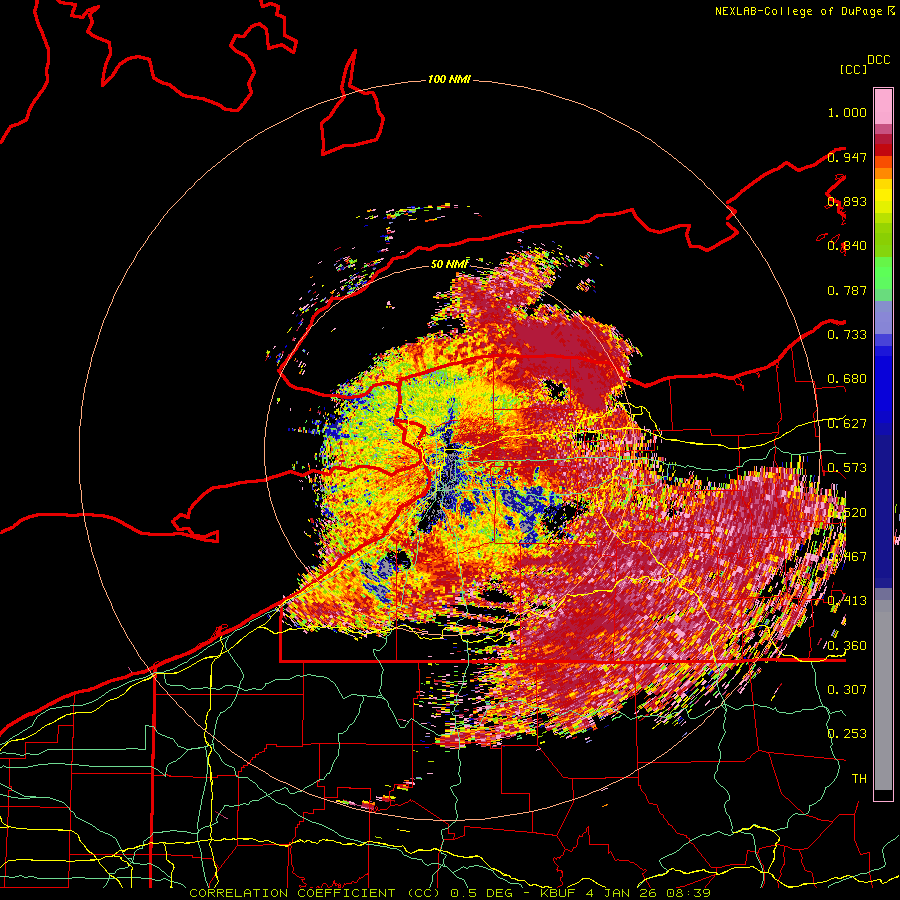This screenshot has width=900, height=900.
Task: Click the 0.360 scale value
Action: point(847,646)
